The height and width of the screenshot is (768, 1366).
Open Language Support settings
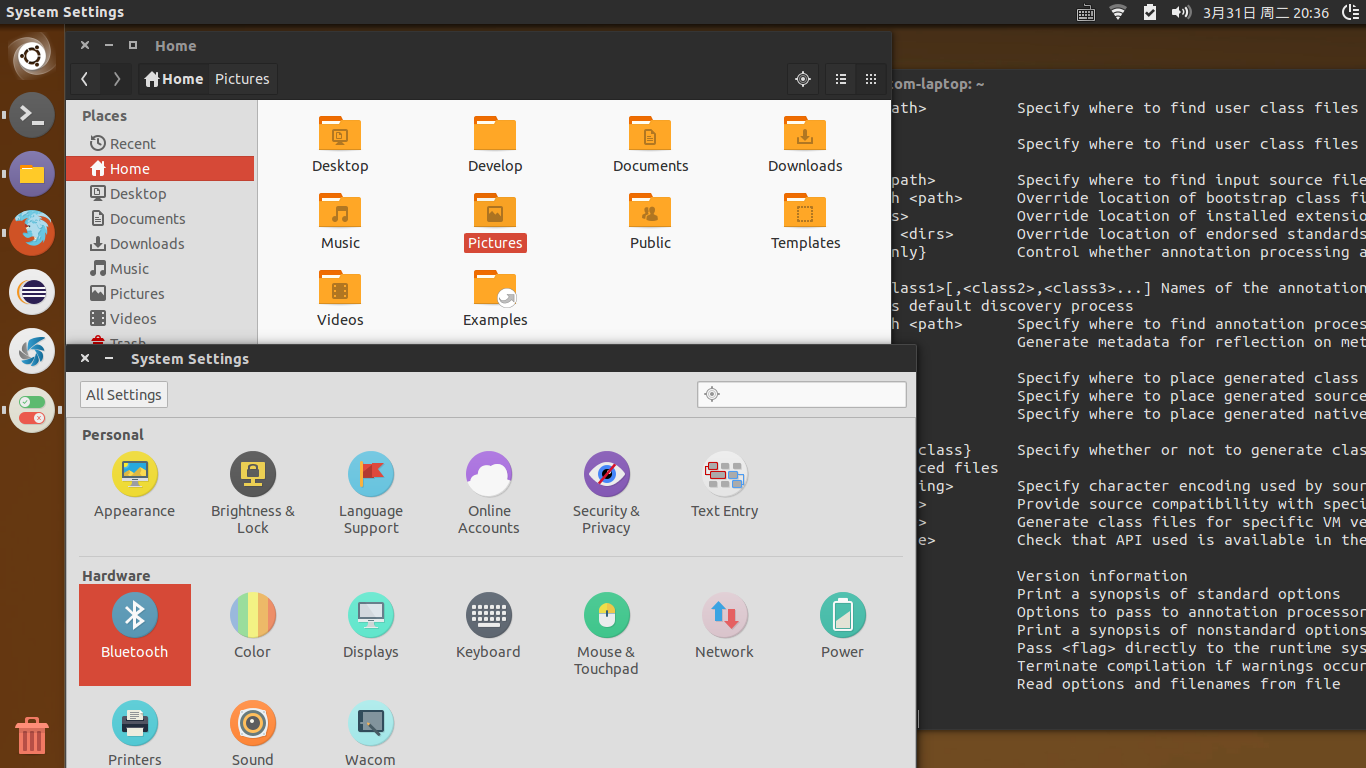click(x=371, y=493)
